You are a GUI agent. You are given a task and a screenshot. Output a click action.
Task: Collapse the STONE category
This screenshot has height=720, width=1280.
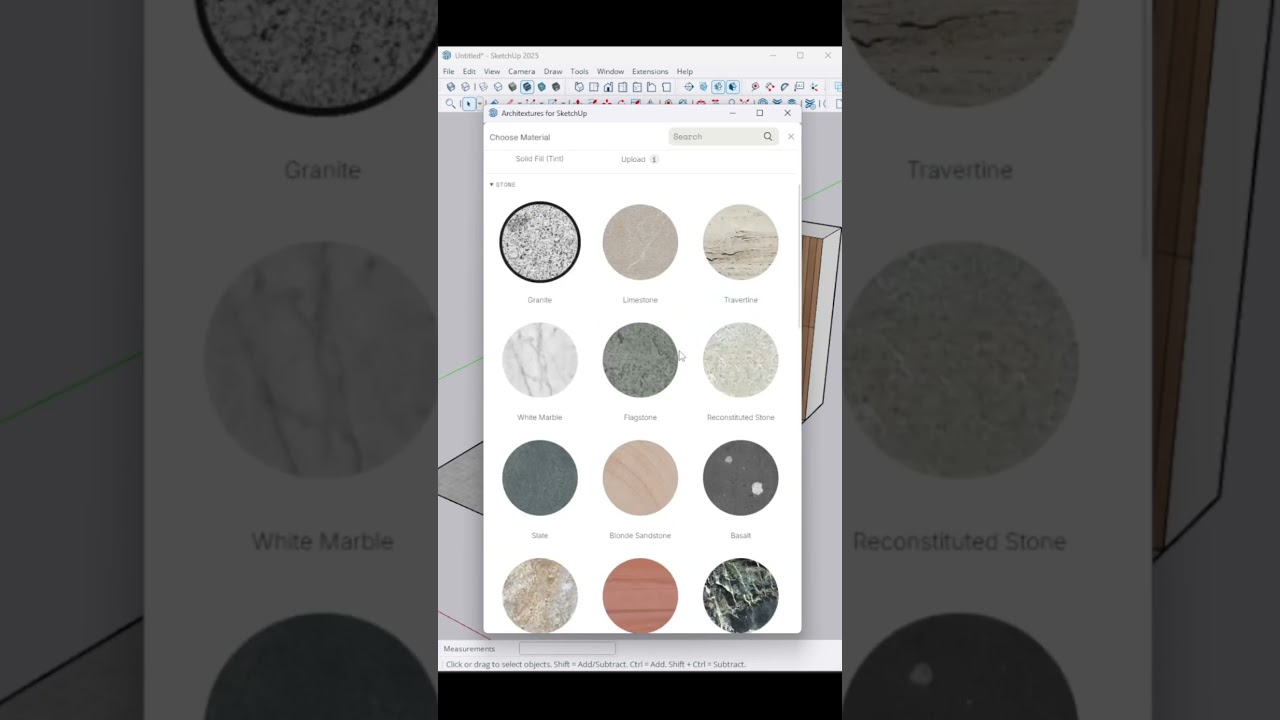(503, 184)
